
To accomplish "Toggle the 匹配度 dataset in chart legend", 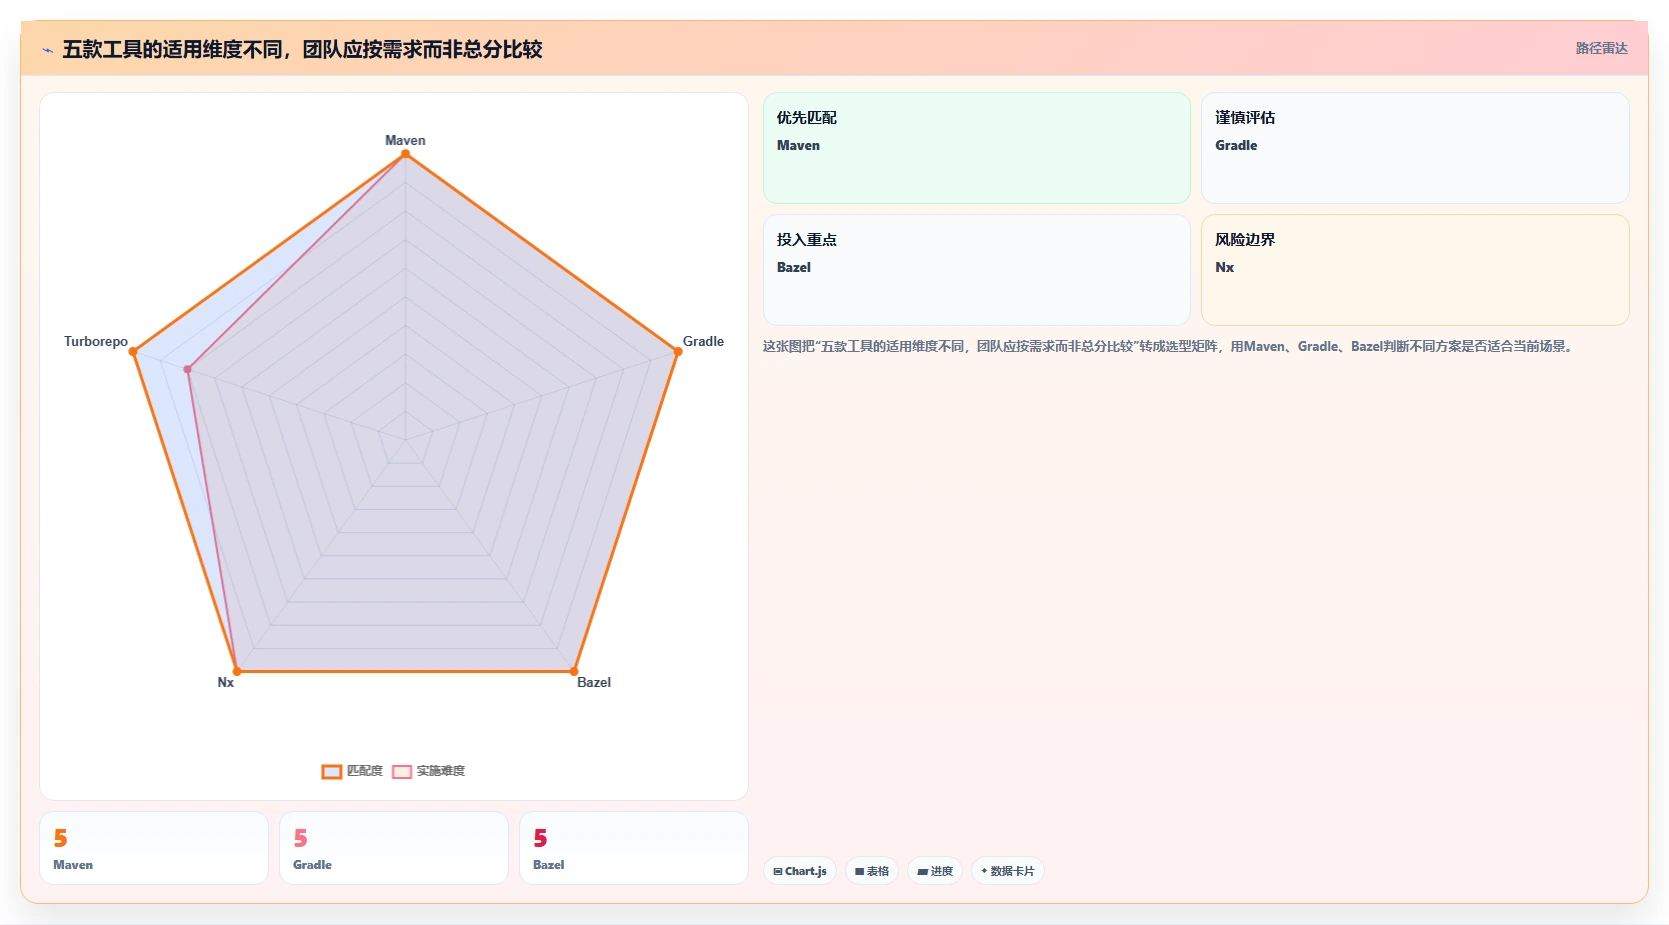I will [352, 771].
